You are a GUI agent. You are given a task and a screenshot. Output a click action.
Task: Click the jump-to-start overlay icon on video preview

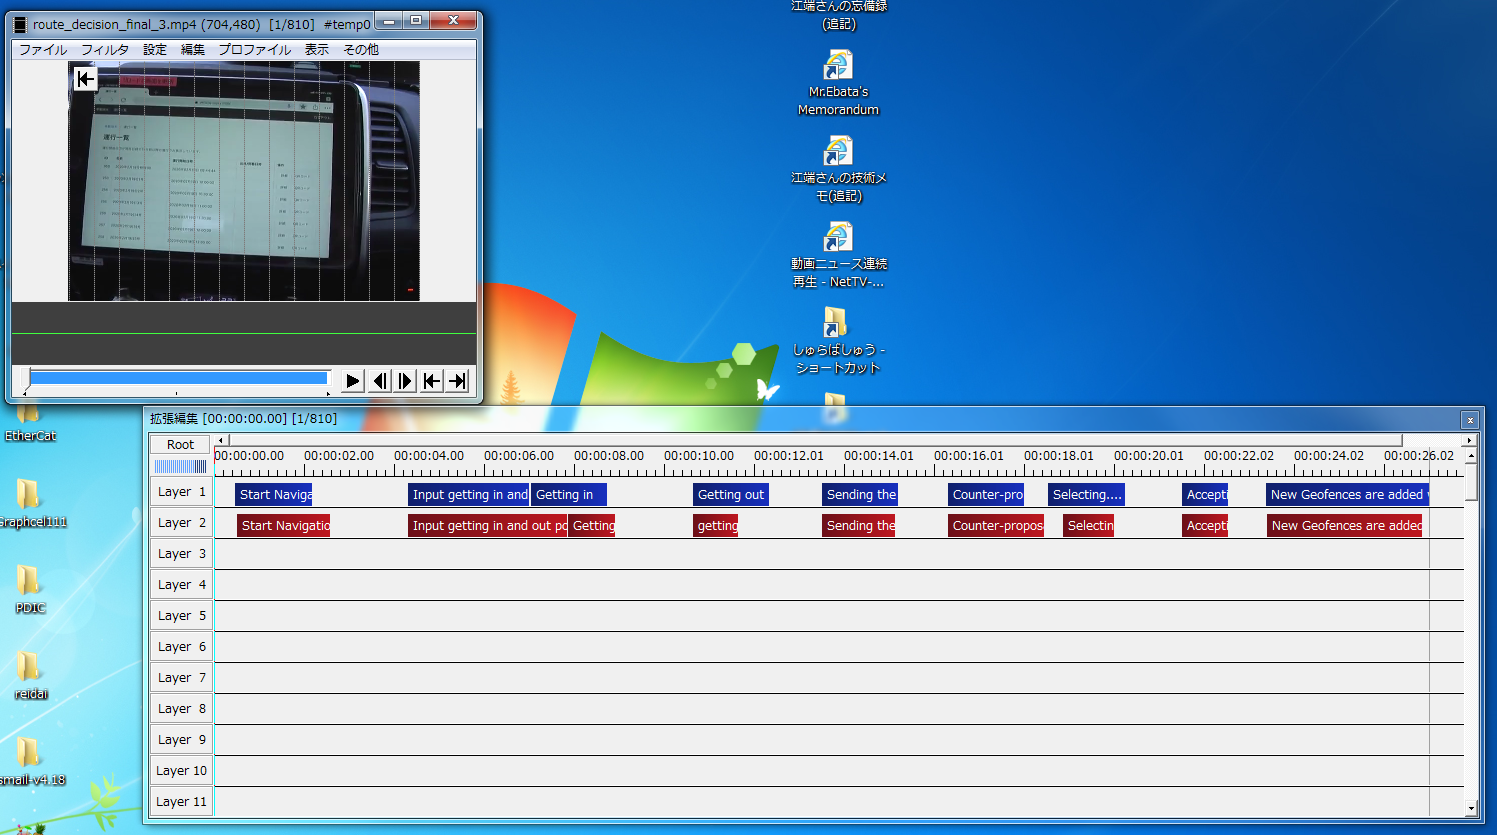(x=86, y=79)
